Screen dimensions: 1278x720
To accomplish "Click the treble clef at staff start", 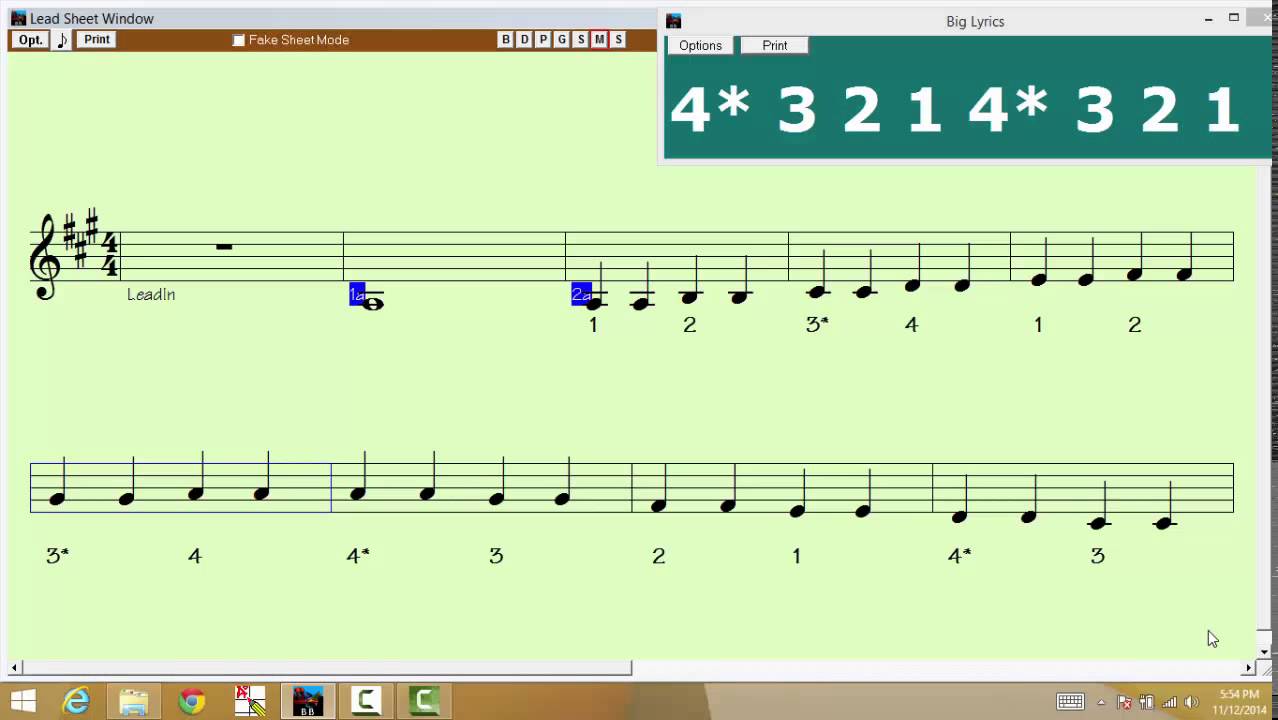I will pyautogui.click(x=46, y=257).
